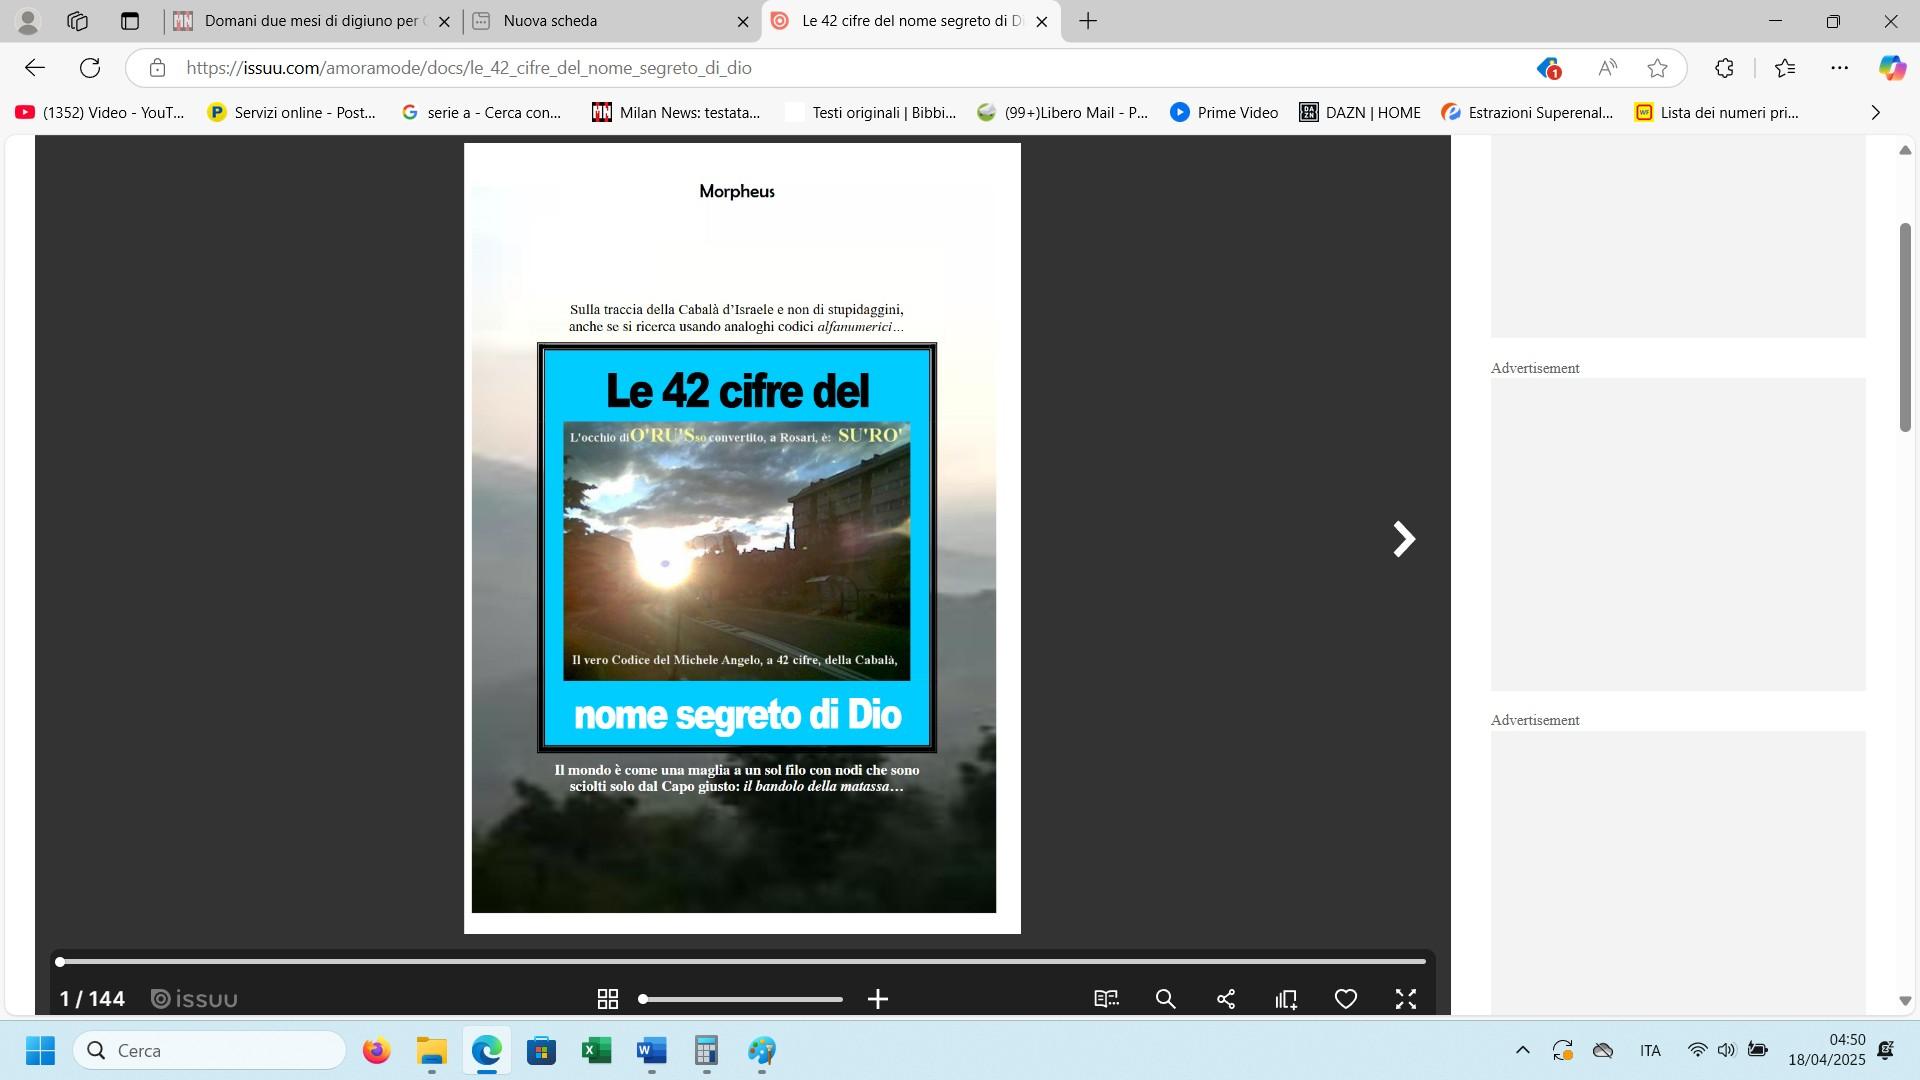Switch to Domani due mesi di digiuno tab
Viewport: 1920px width, 1080px height.
(x=310, y=21)
